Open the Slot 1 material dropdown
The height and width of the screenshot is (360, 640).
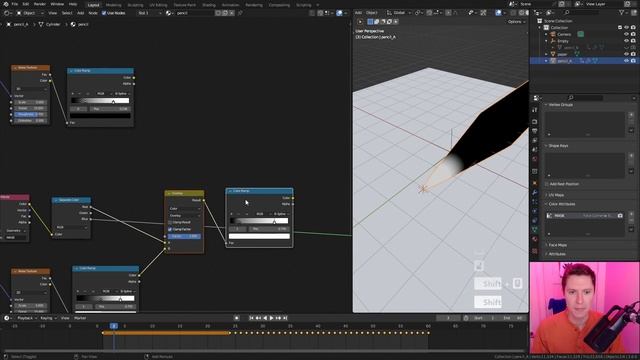(149, 13)
